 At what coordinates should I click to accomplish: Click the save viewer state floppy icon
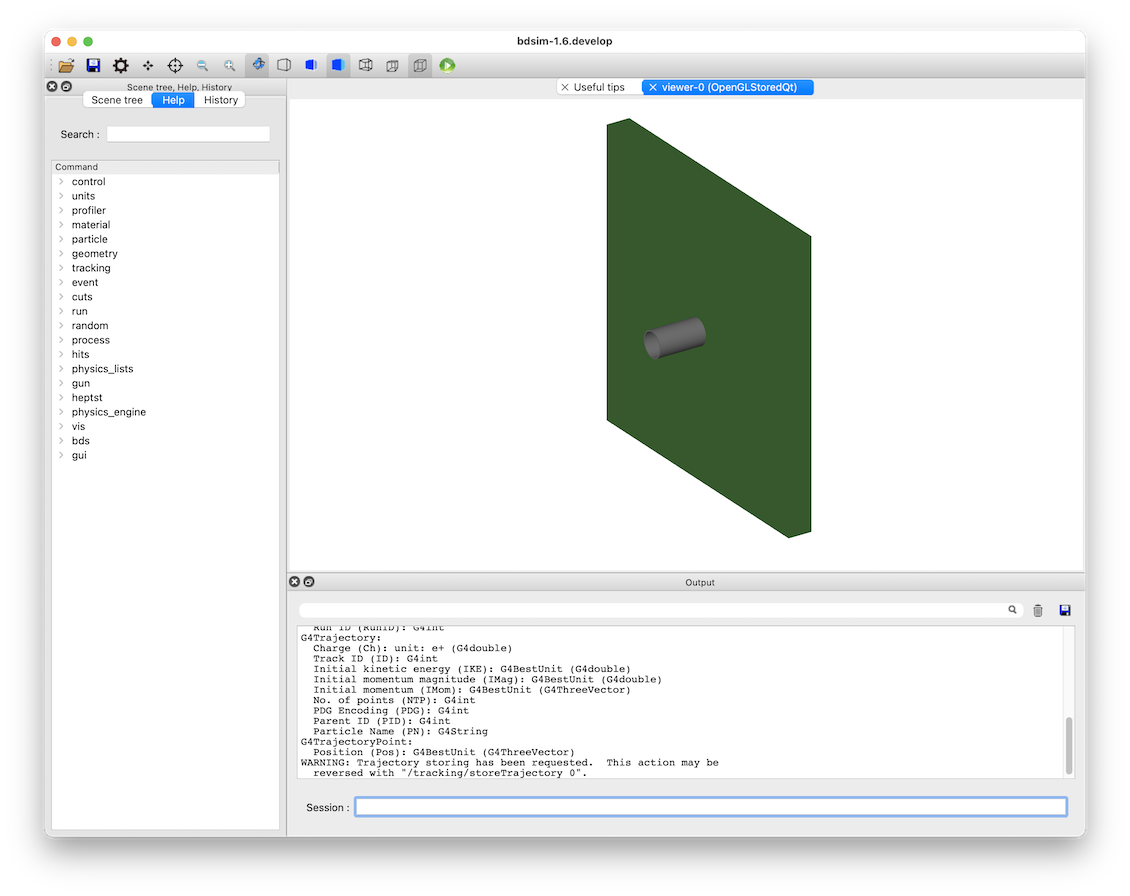(93, 66)
